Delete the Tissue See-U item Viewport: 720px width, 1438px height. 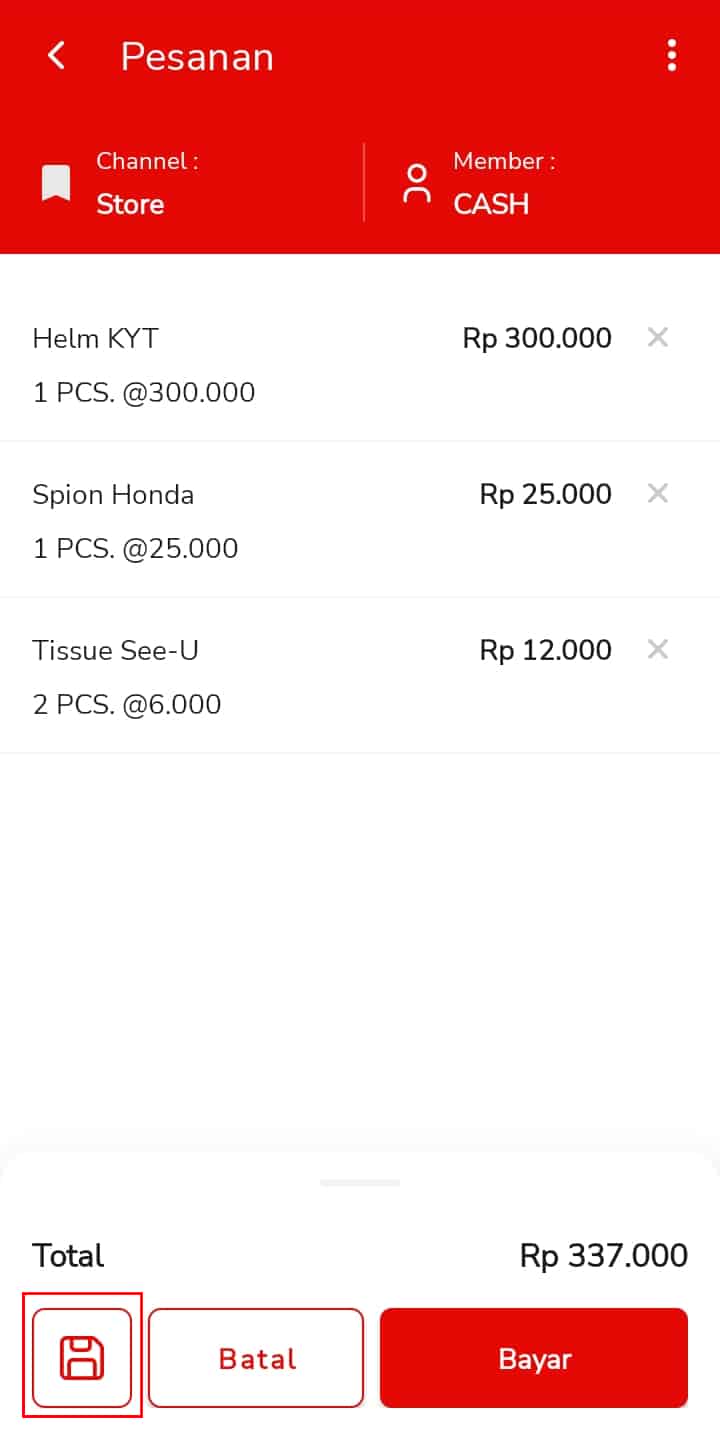[x=657, y=650]
